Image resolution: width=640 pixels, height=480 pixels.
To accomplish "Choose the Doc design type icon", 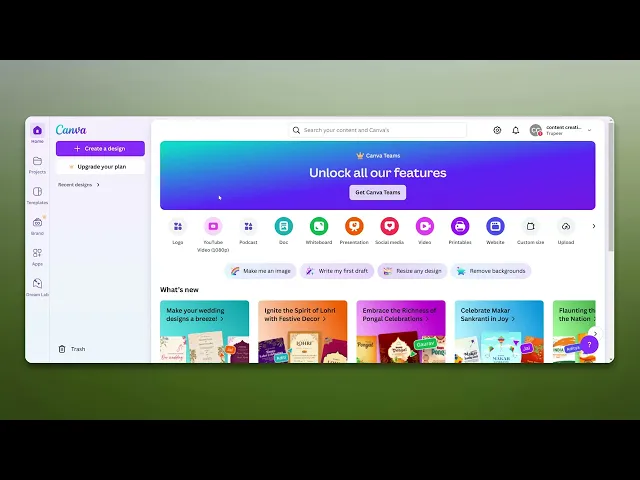I will click(284, 226).
